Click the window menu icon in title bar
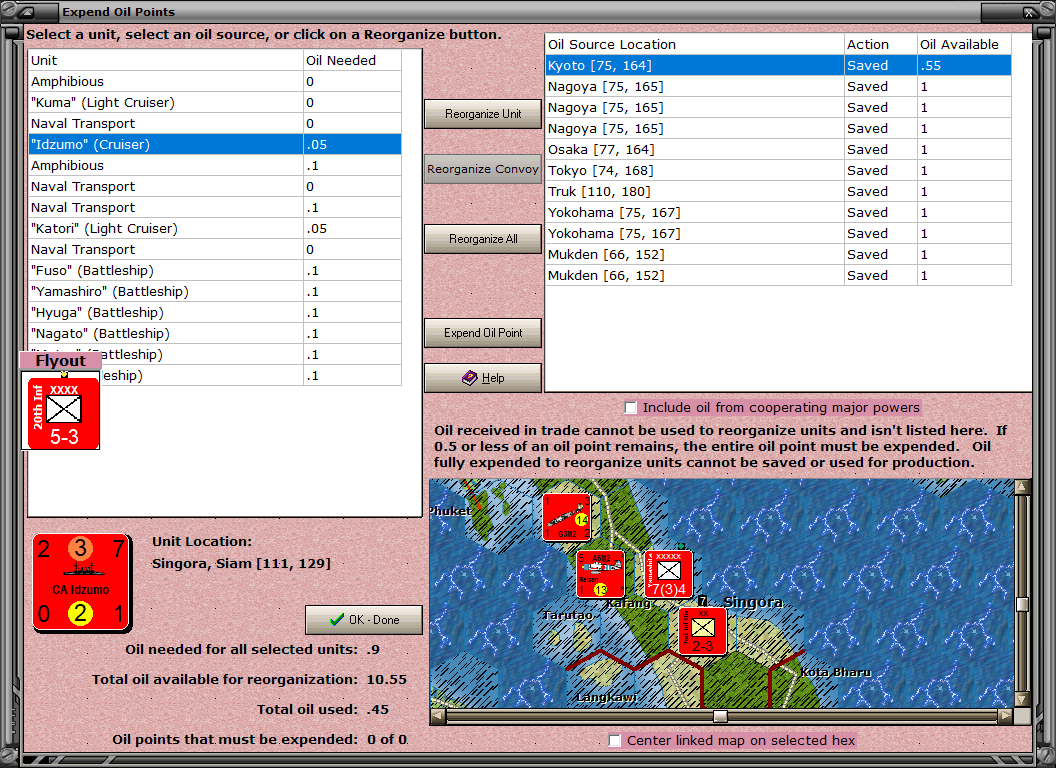Image resolution: width=1056 pixels, height=768 pixels. pyautogui.click(x=26, y=11)
